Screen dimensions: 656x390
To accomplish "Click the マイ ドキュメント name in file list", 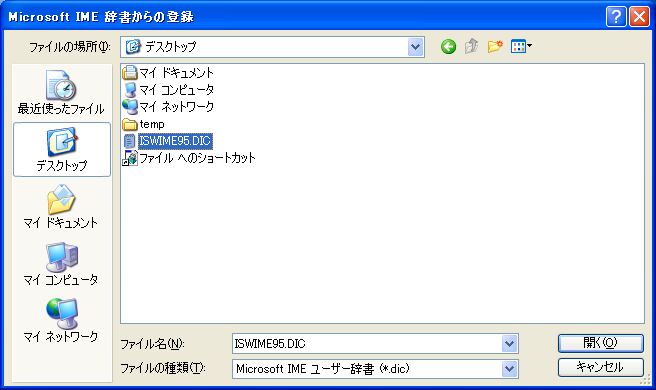I will coord(177,73).
